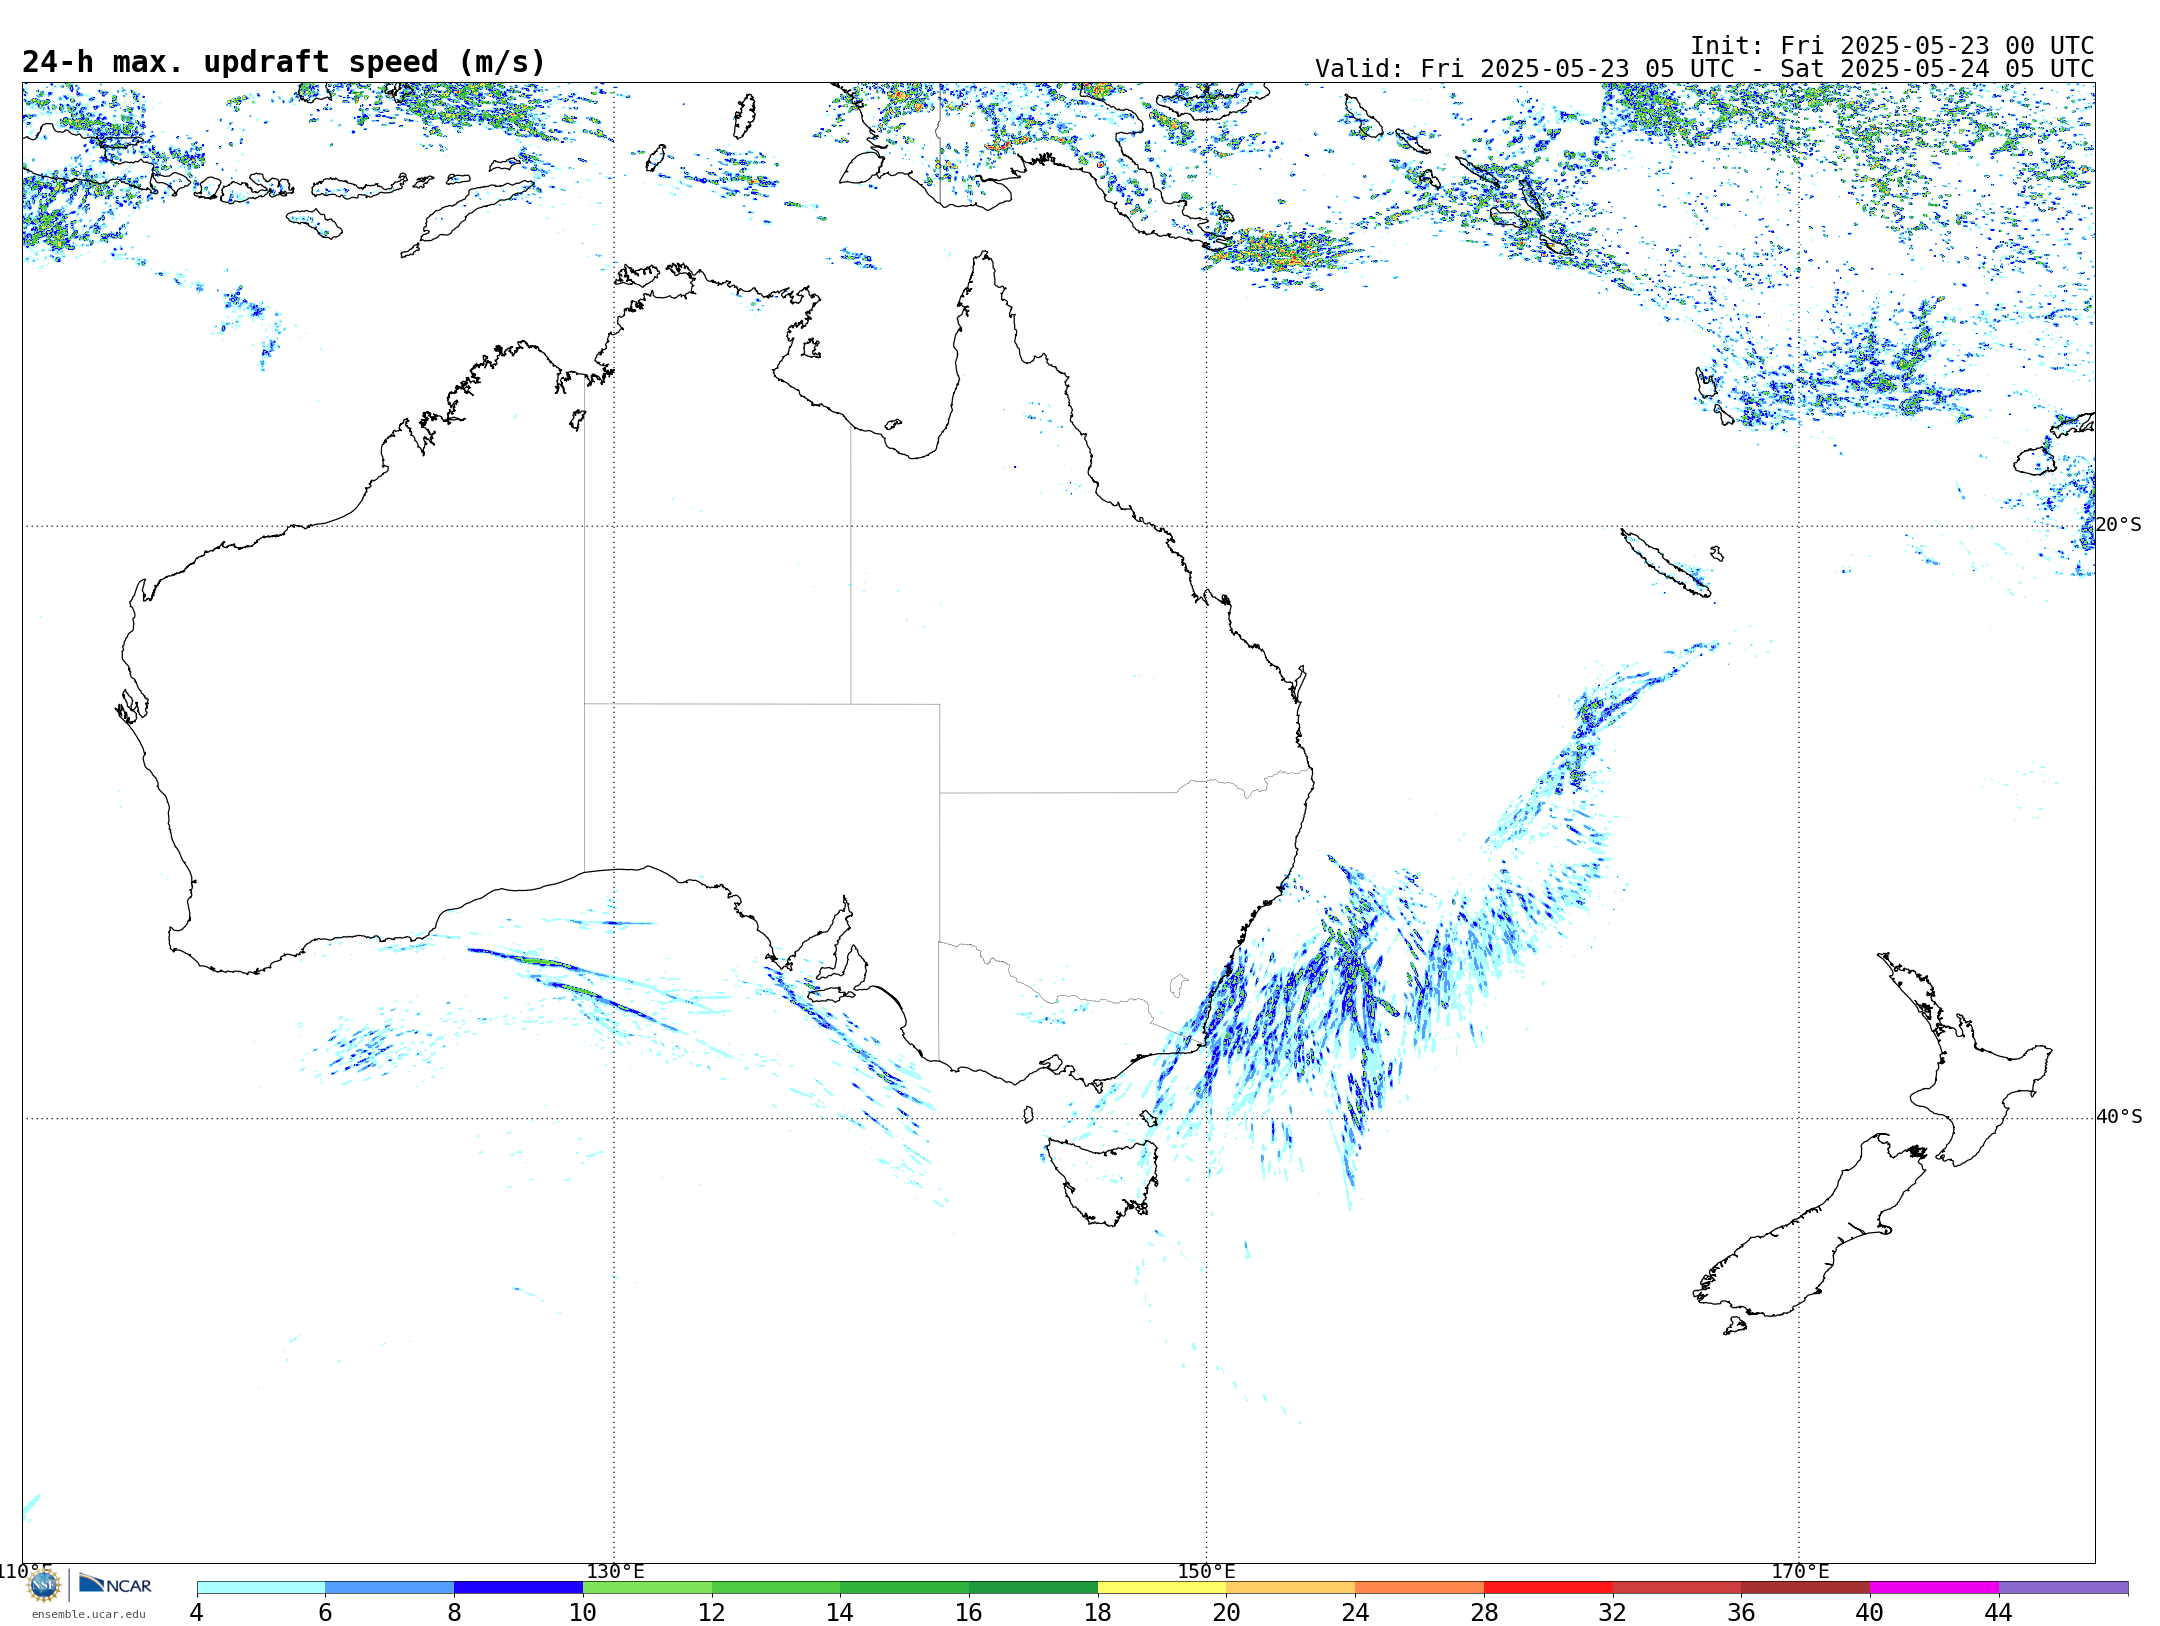Click the 130°E longitude label
The width and height of the screenshot is (2160, 1626).
pos(615,1571)
